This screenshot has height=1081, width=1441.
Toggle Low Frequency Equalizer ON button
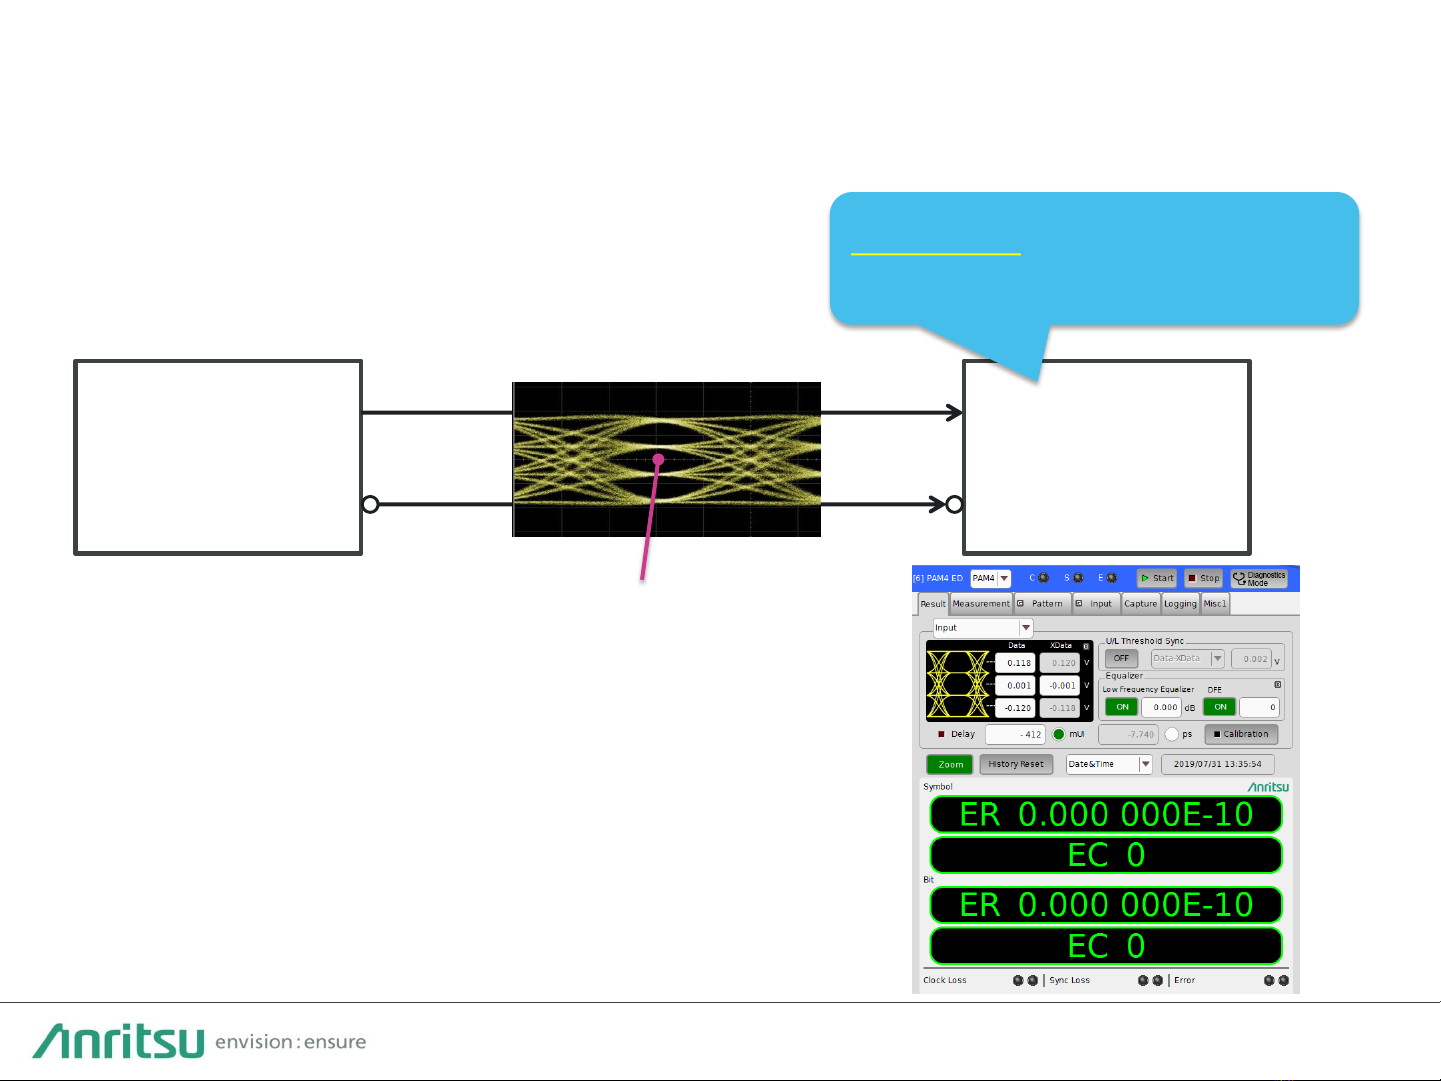[x=1122, y=707]
